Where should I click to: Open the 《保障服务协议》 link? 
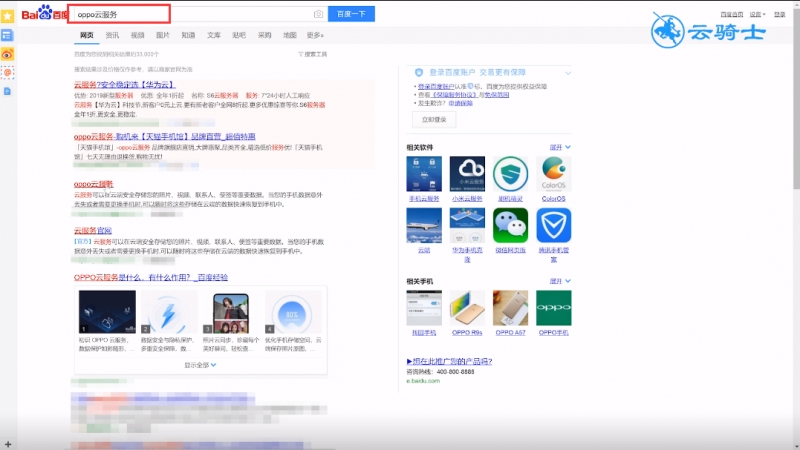(454, 95)
